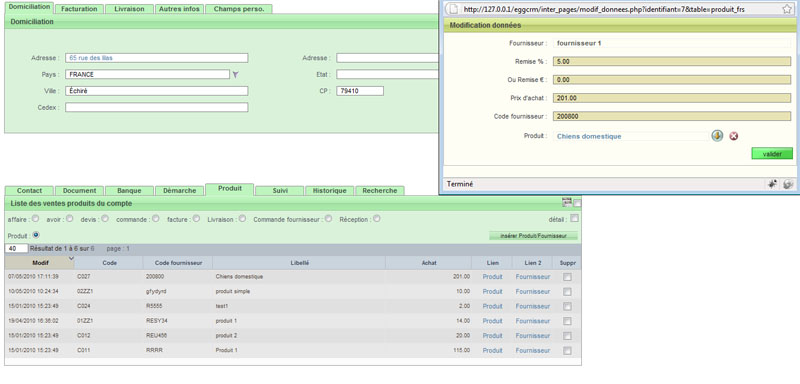The height and width of the screenshot is (384, 800).
Task: Click the bug icon in popup status bar
Action: 772,184
